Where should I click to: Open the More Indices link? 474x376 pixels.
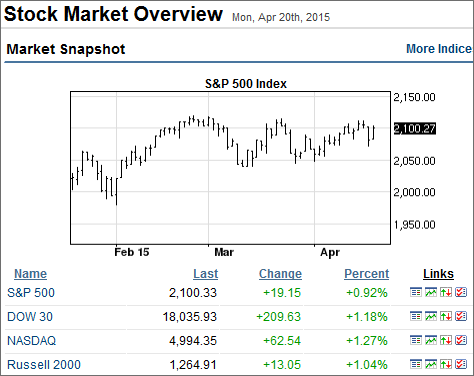tap(439, 49)
